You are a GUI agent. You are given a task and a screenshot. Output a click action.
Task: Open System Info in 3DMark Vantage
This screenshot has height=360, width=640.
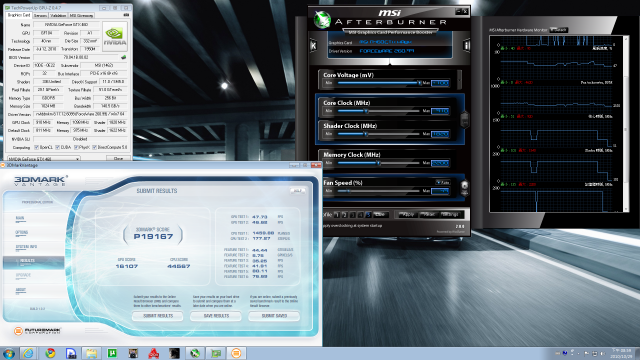click(x=26, y=247)
